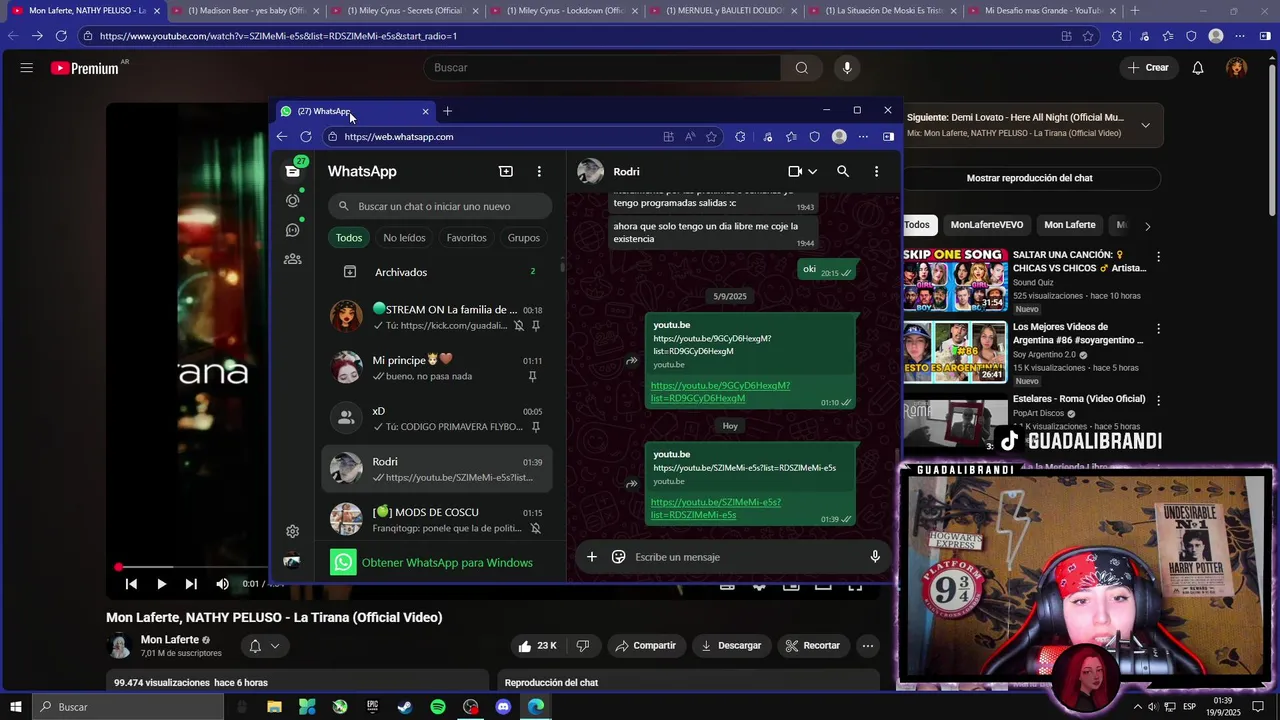
Task: Open subscription notification dropdown for Mon Laferte
Action: point(265,646)
